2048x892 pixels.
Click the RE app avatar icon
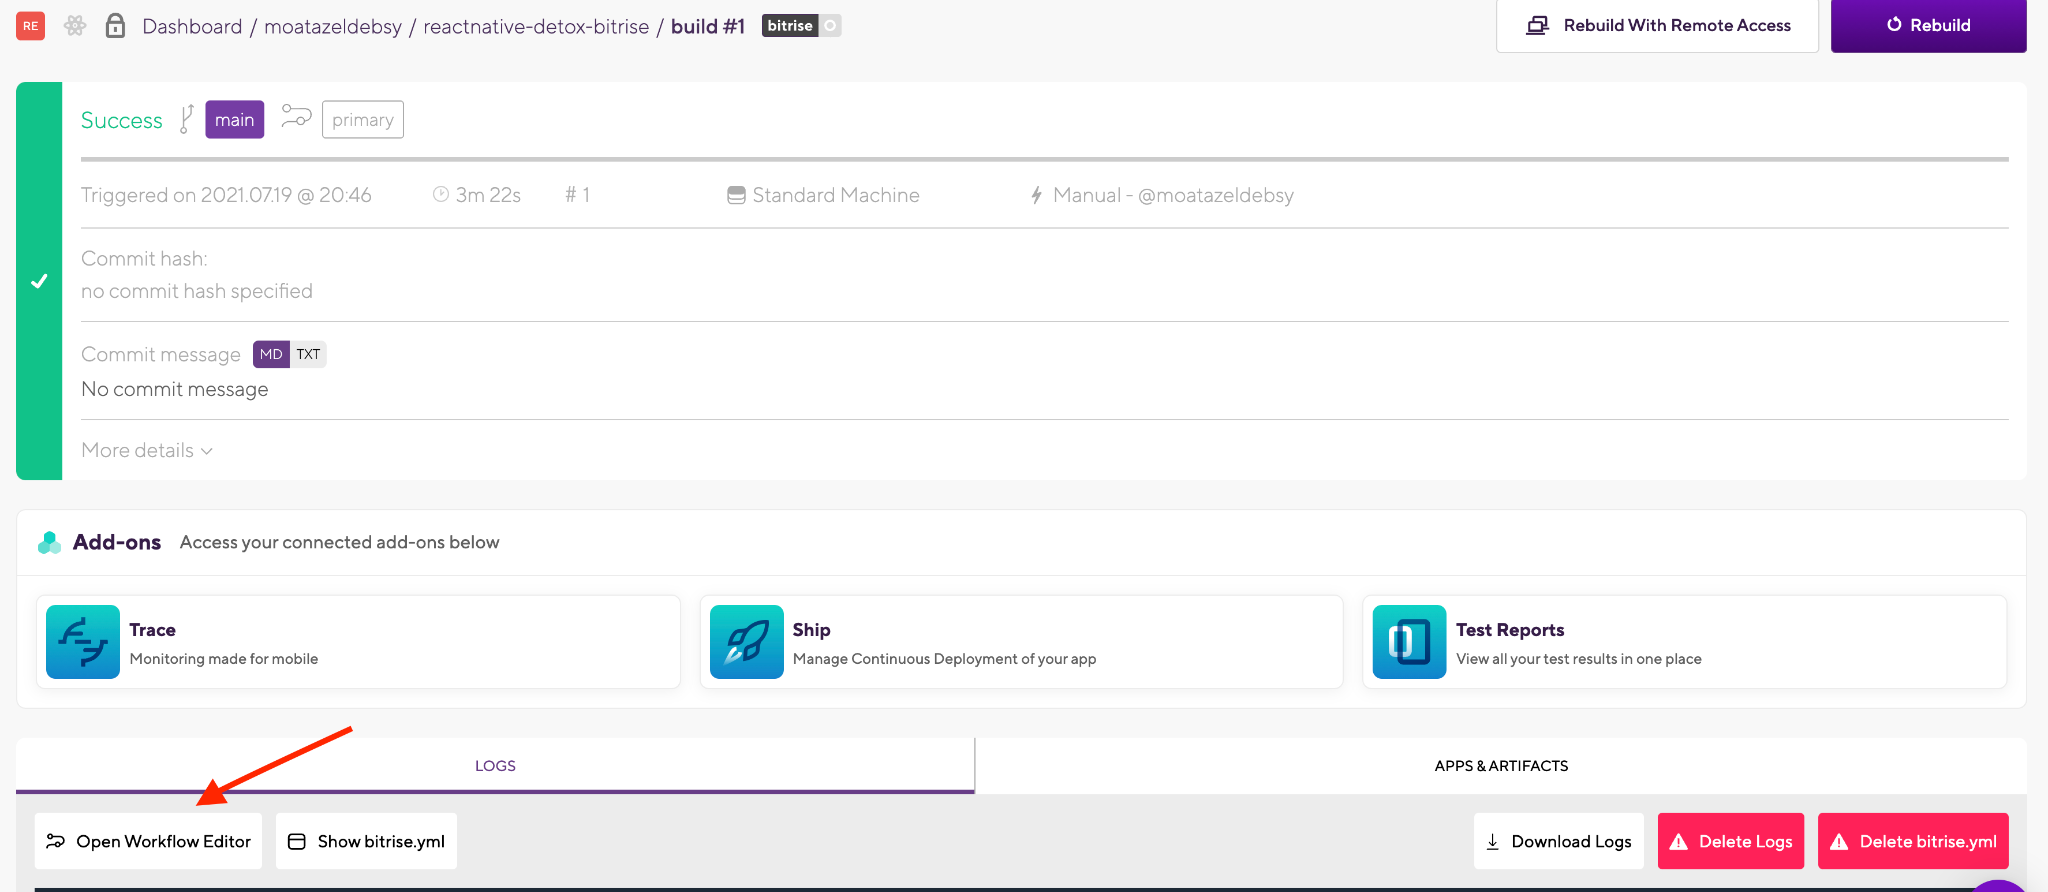click(31, 26)
